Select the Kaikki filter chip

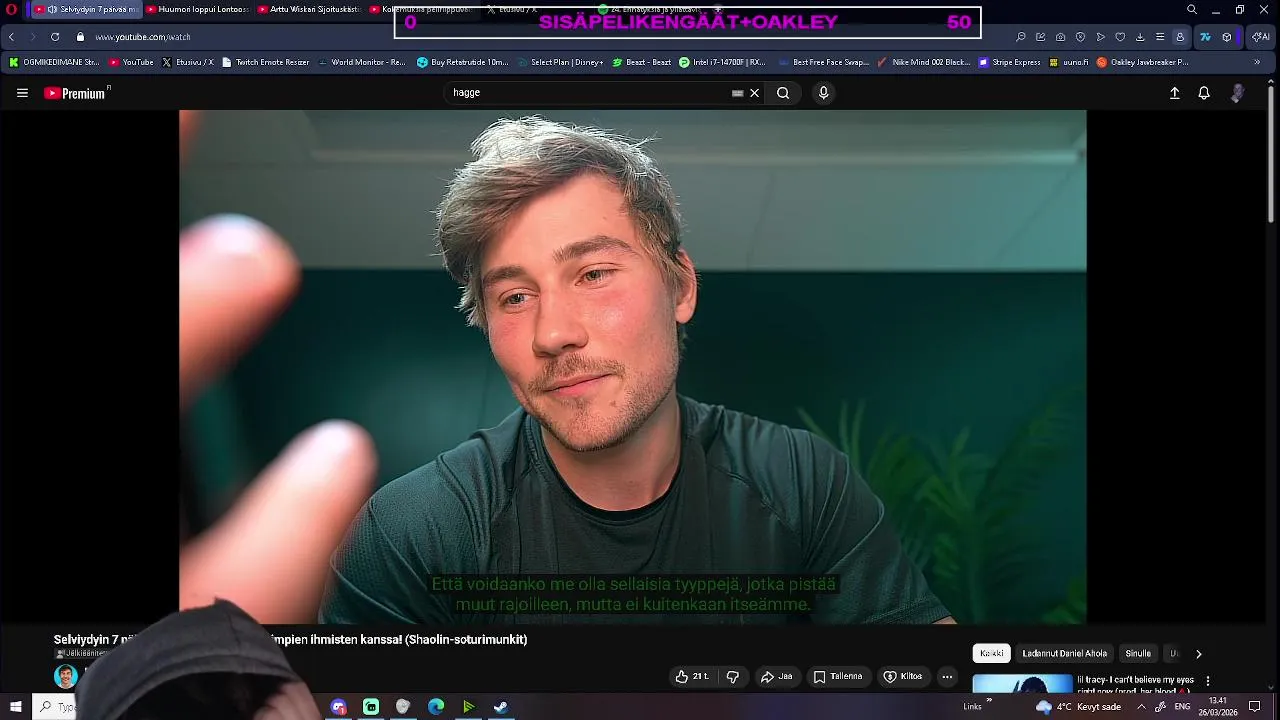[x=992, y=653]
